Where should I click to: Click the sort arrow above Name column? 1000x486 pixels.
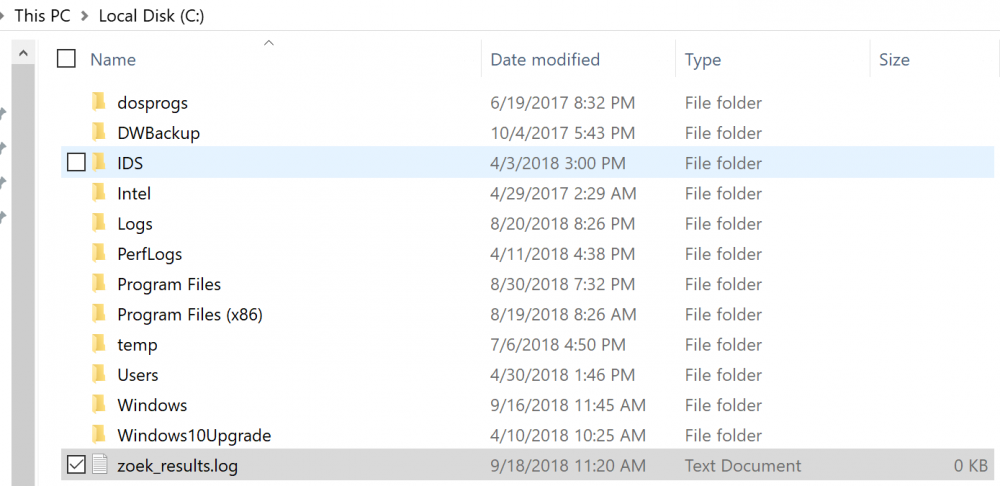[268, 43]
